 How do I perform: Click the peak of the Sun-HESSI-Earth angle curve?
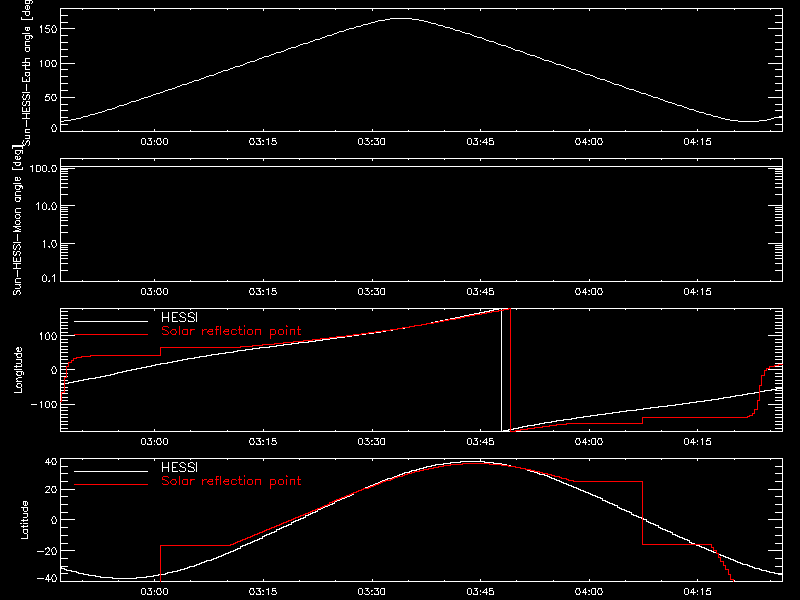click(402, 18)
